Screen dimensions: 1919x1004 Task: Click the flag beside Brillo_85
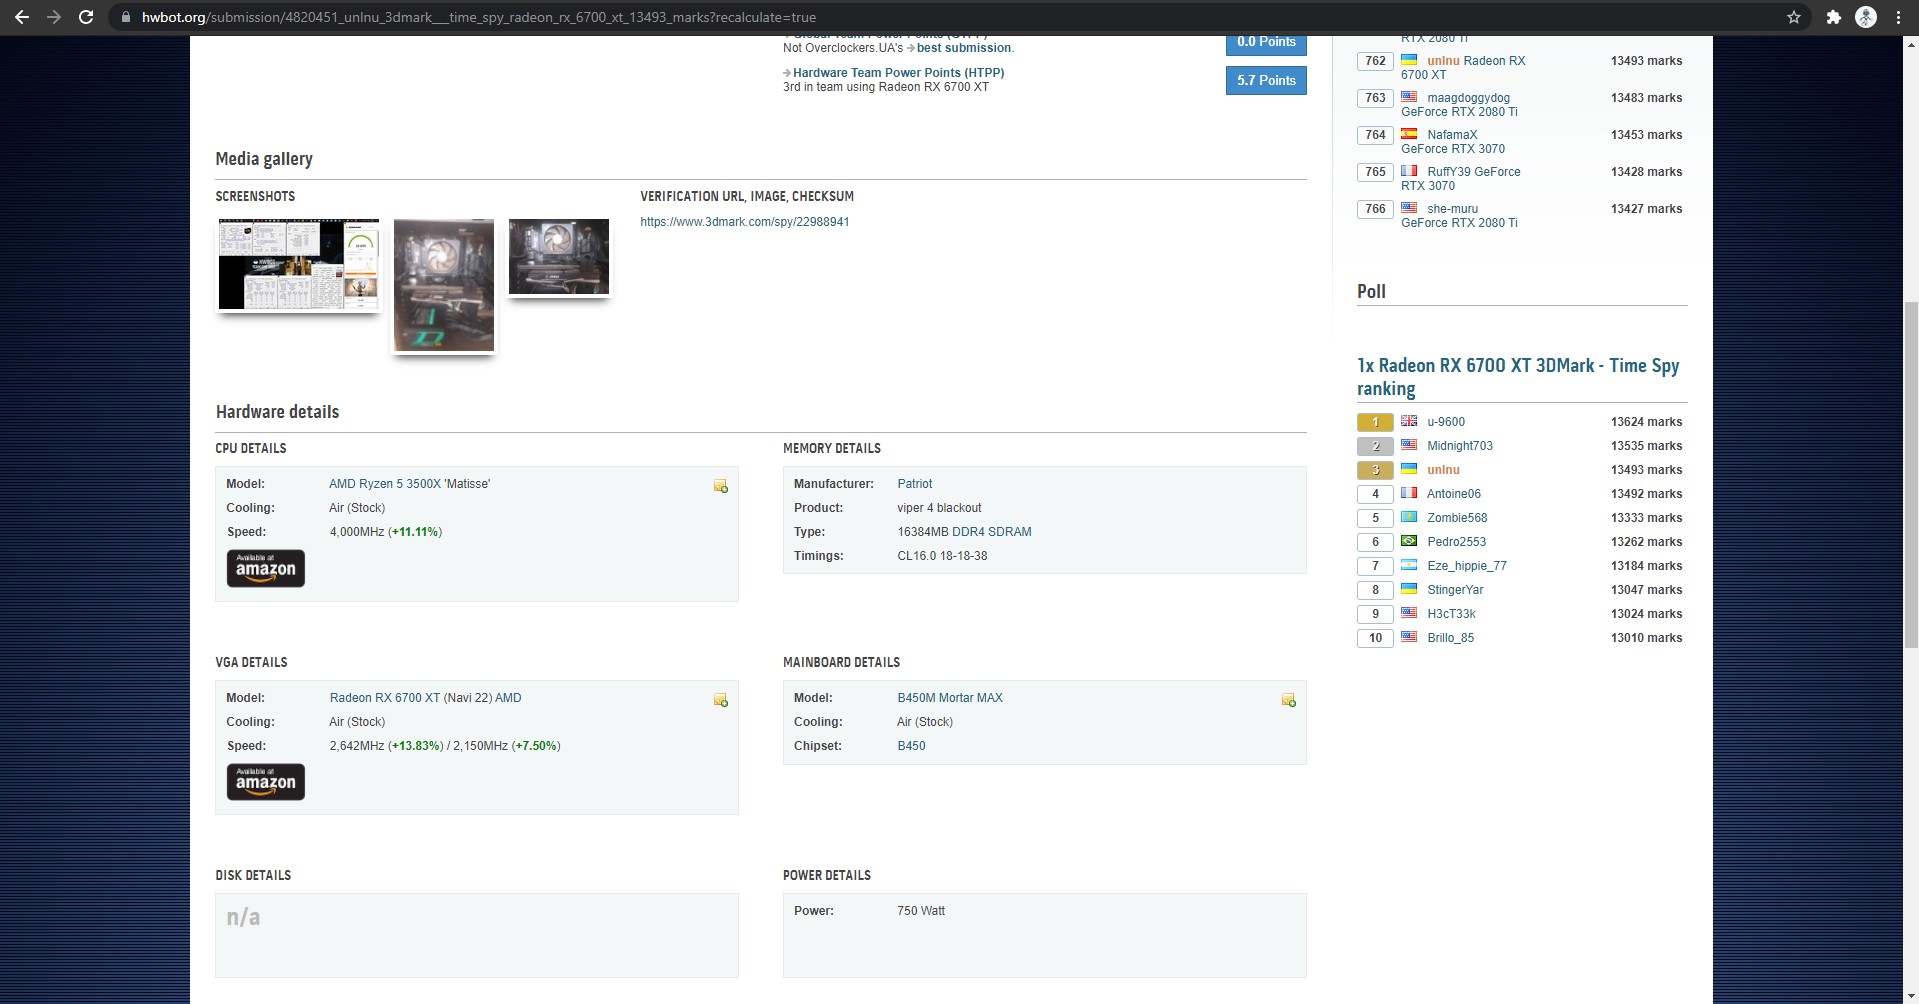1409,637
